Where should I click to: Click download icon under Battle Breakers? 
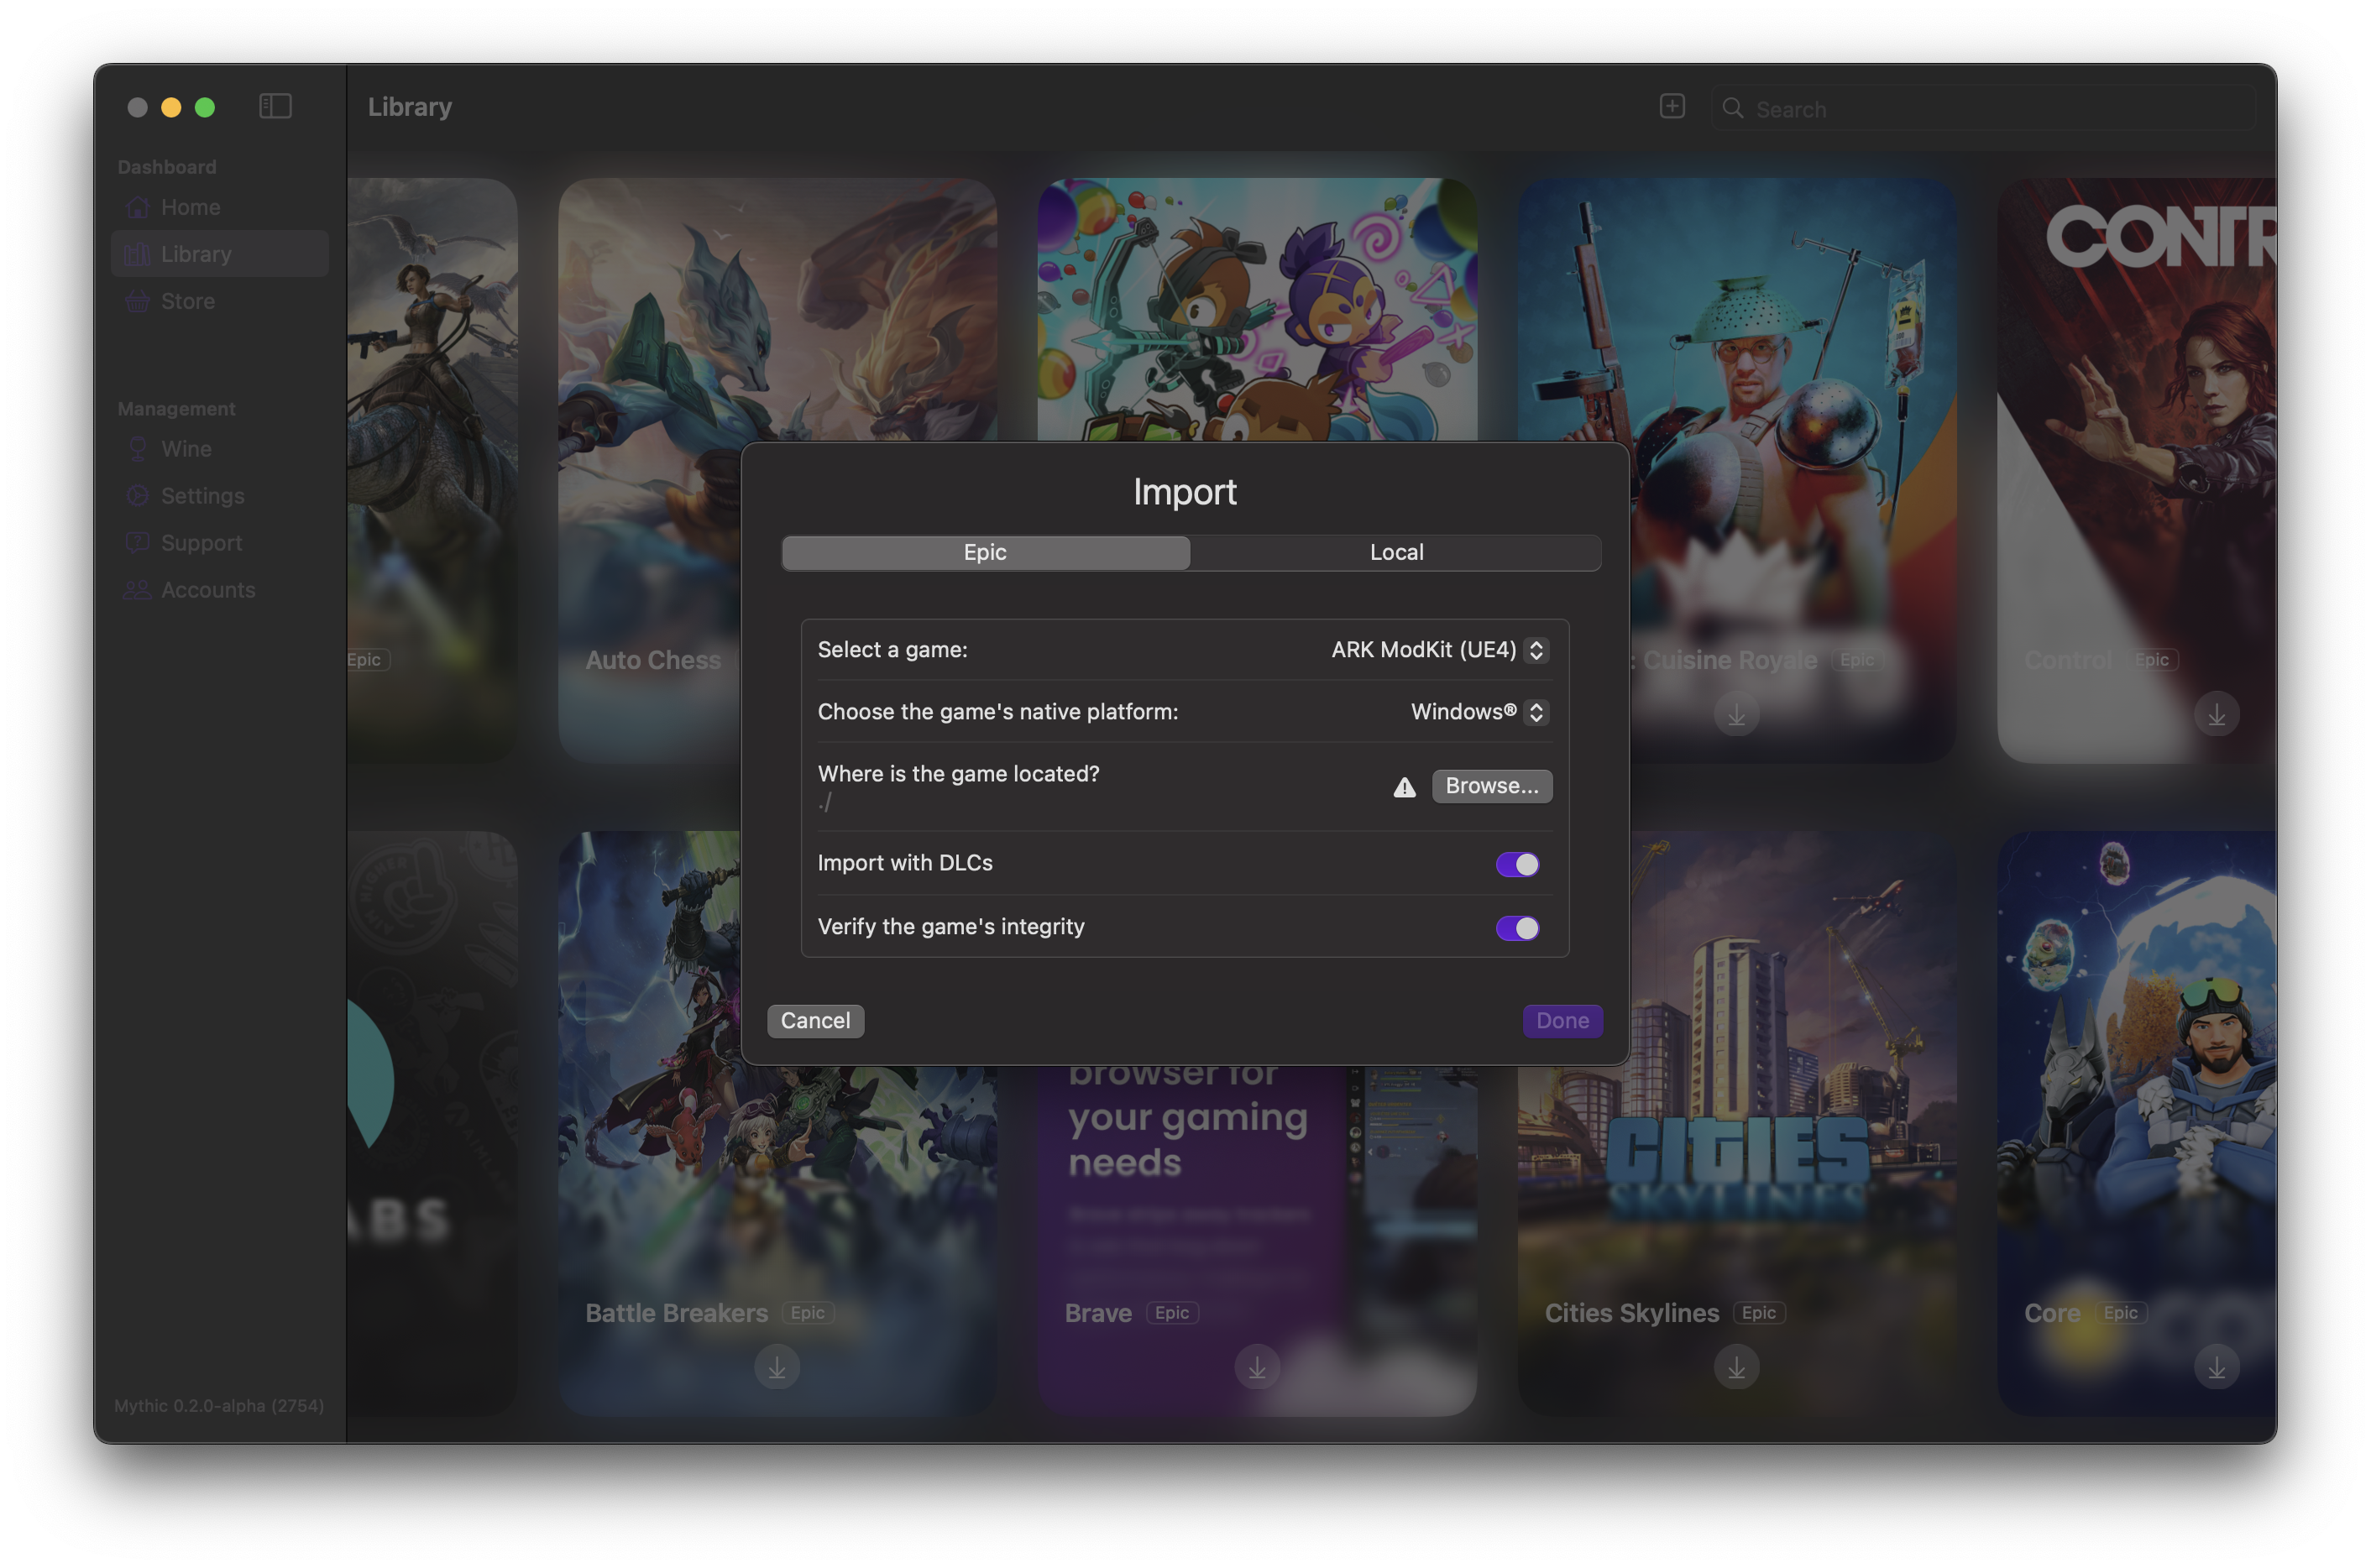pyautogui.click(x=777, y=1367)
